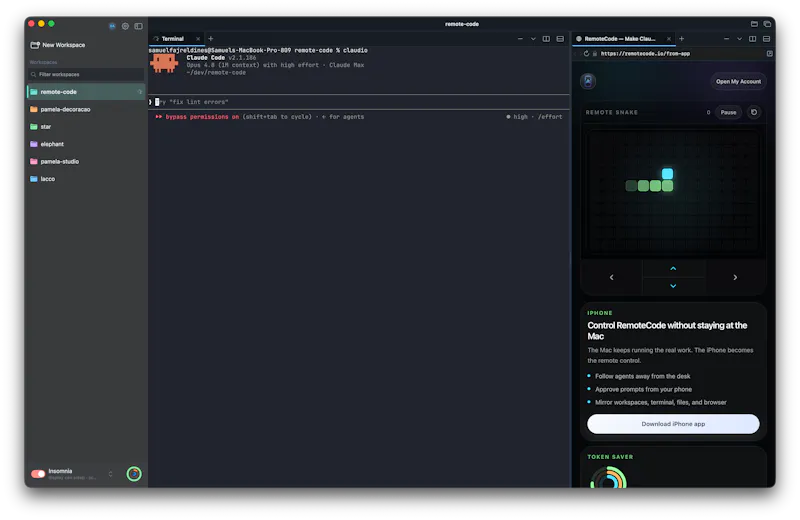Select the remote-code workspace

86,92
